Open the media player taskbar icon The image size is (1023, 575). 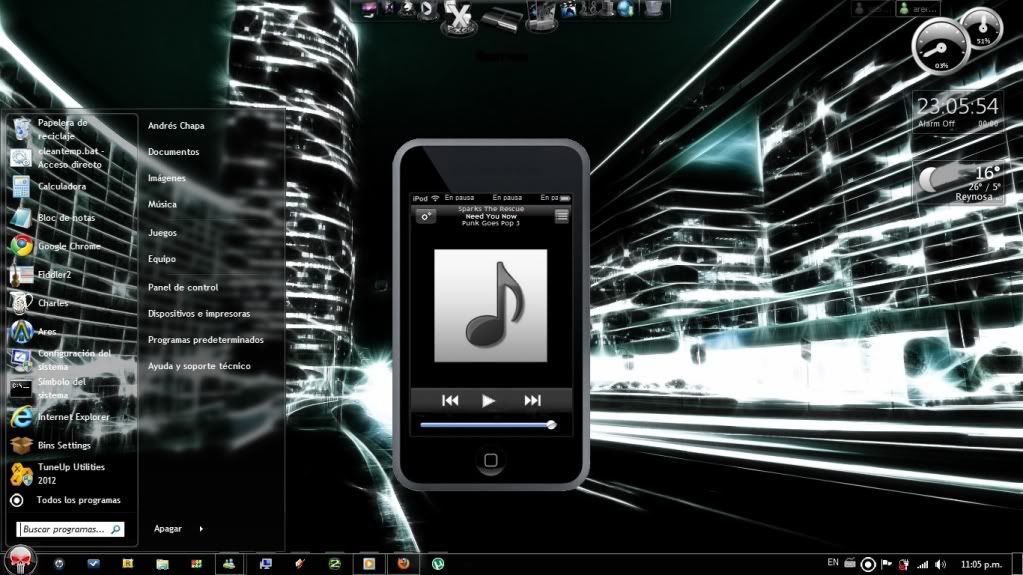point(369,564)
